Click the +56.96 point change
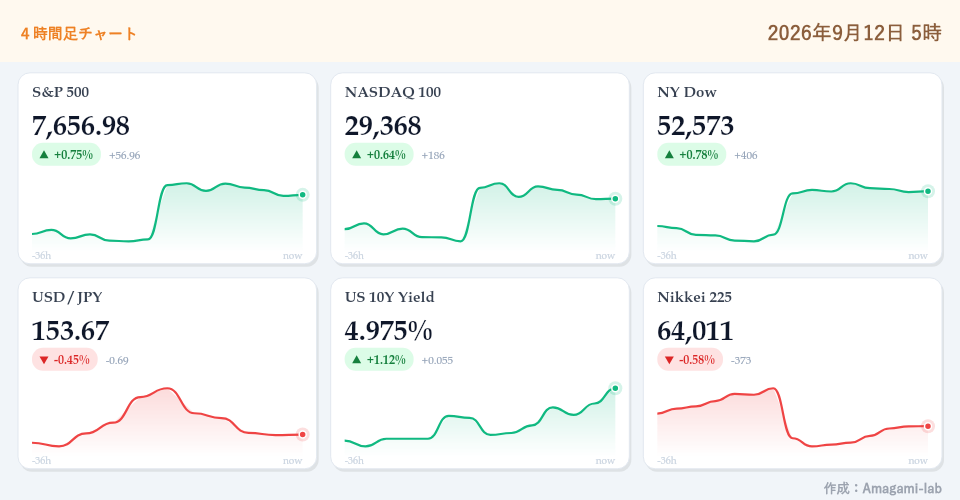Viewport: 960px width, 500px height. [x=124, y=155]
